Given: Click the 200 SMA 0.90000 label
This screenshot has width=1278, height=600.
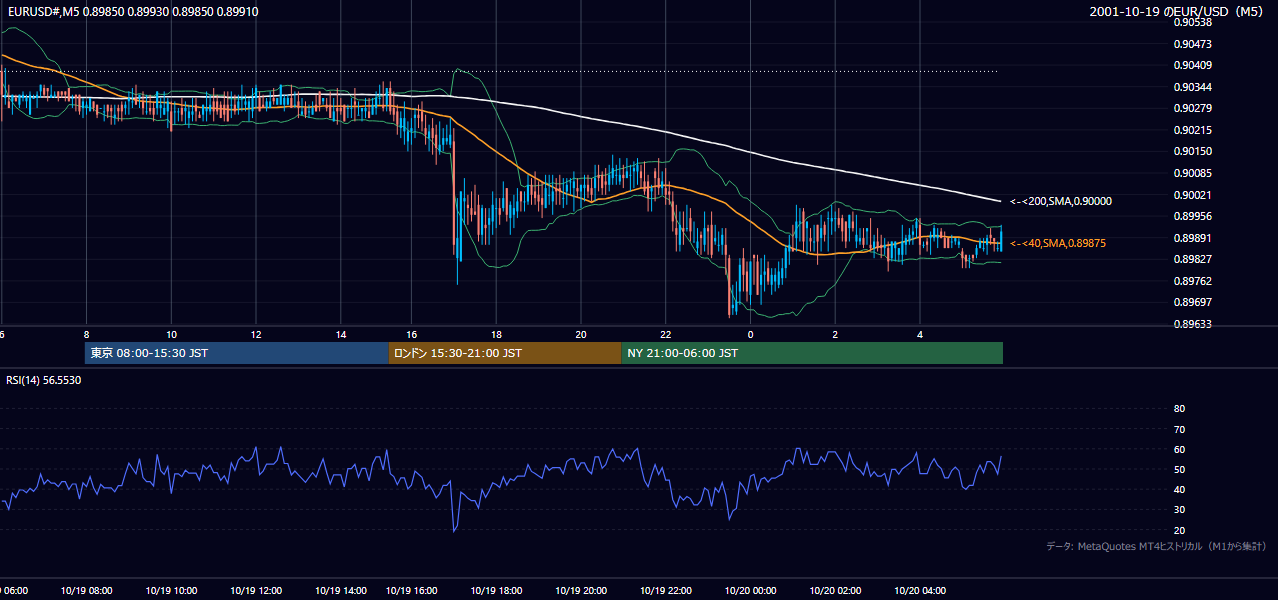Looking at the screenshot, I should pos(1061,201).
